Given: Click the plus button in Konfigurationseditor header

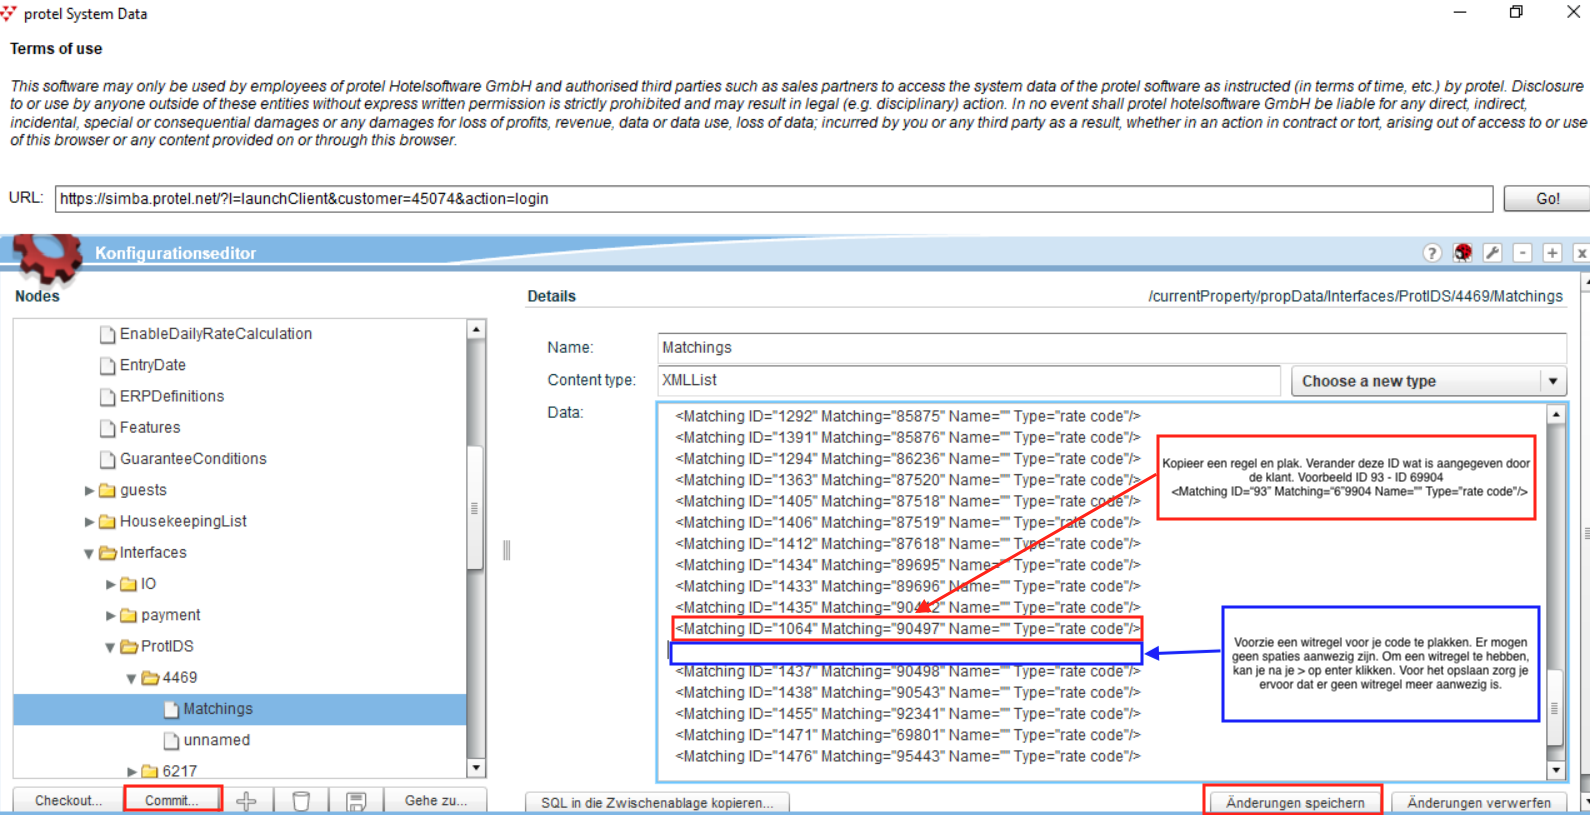Looking at the screenshot, I should click(1552, 253).
